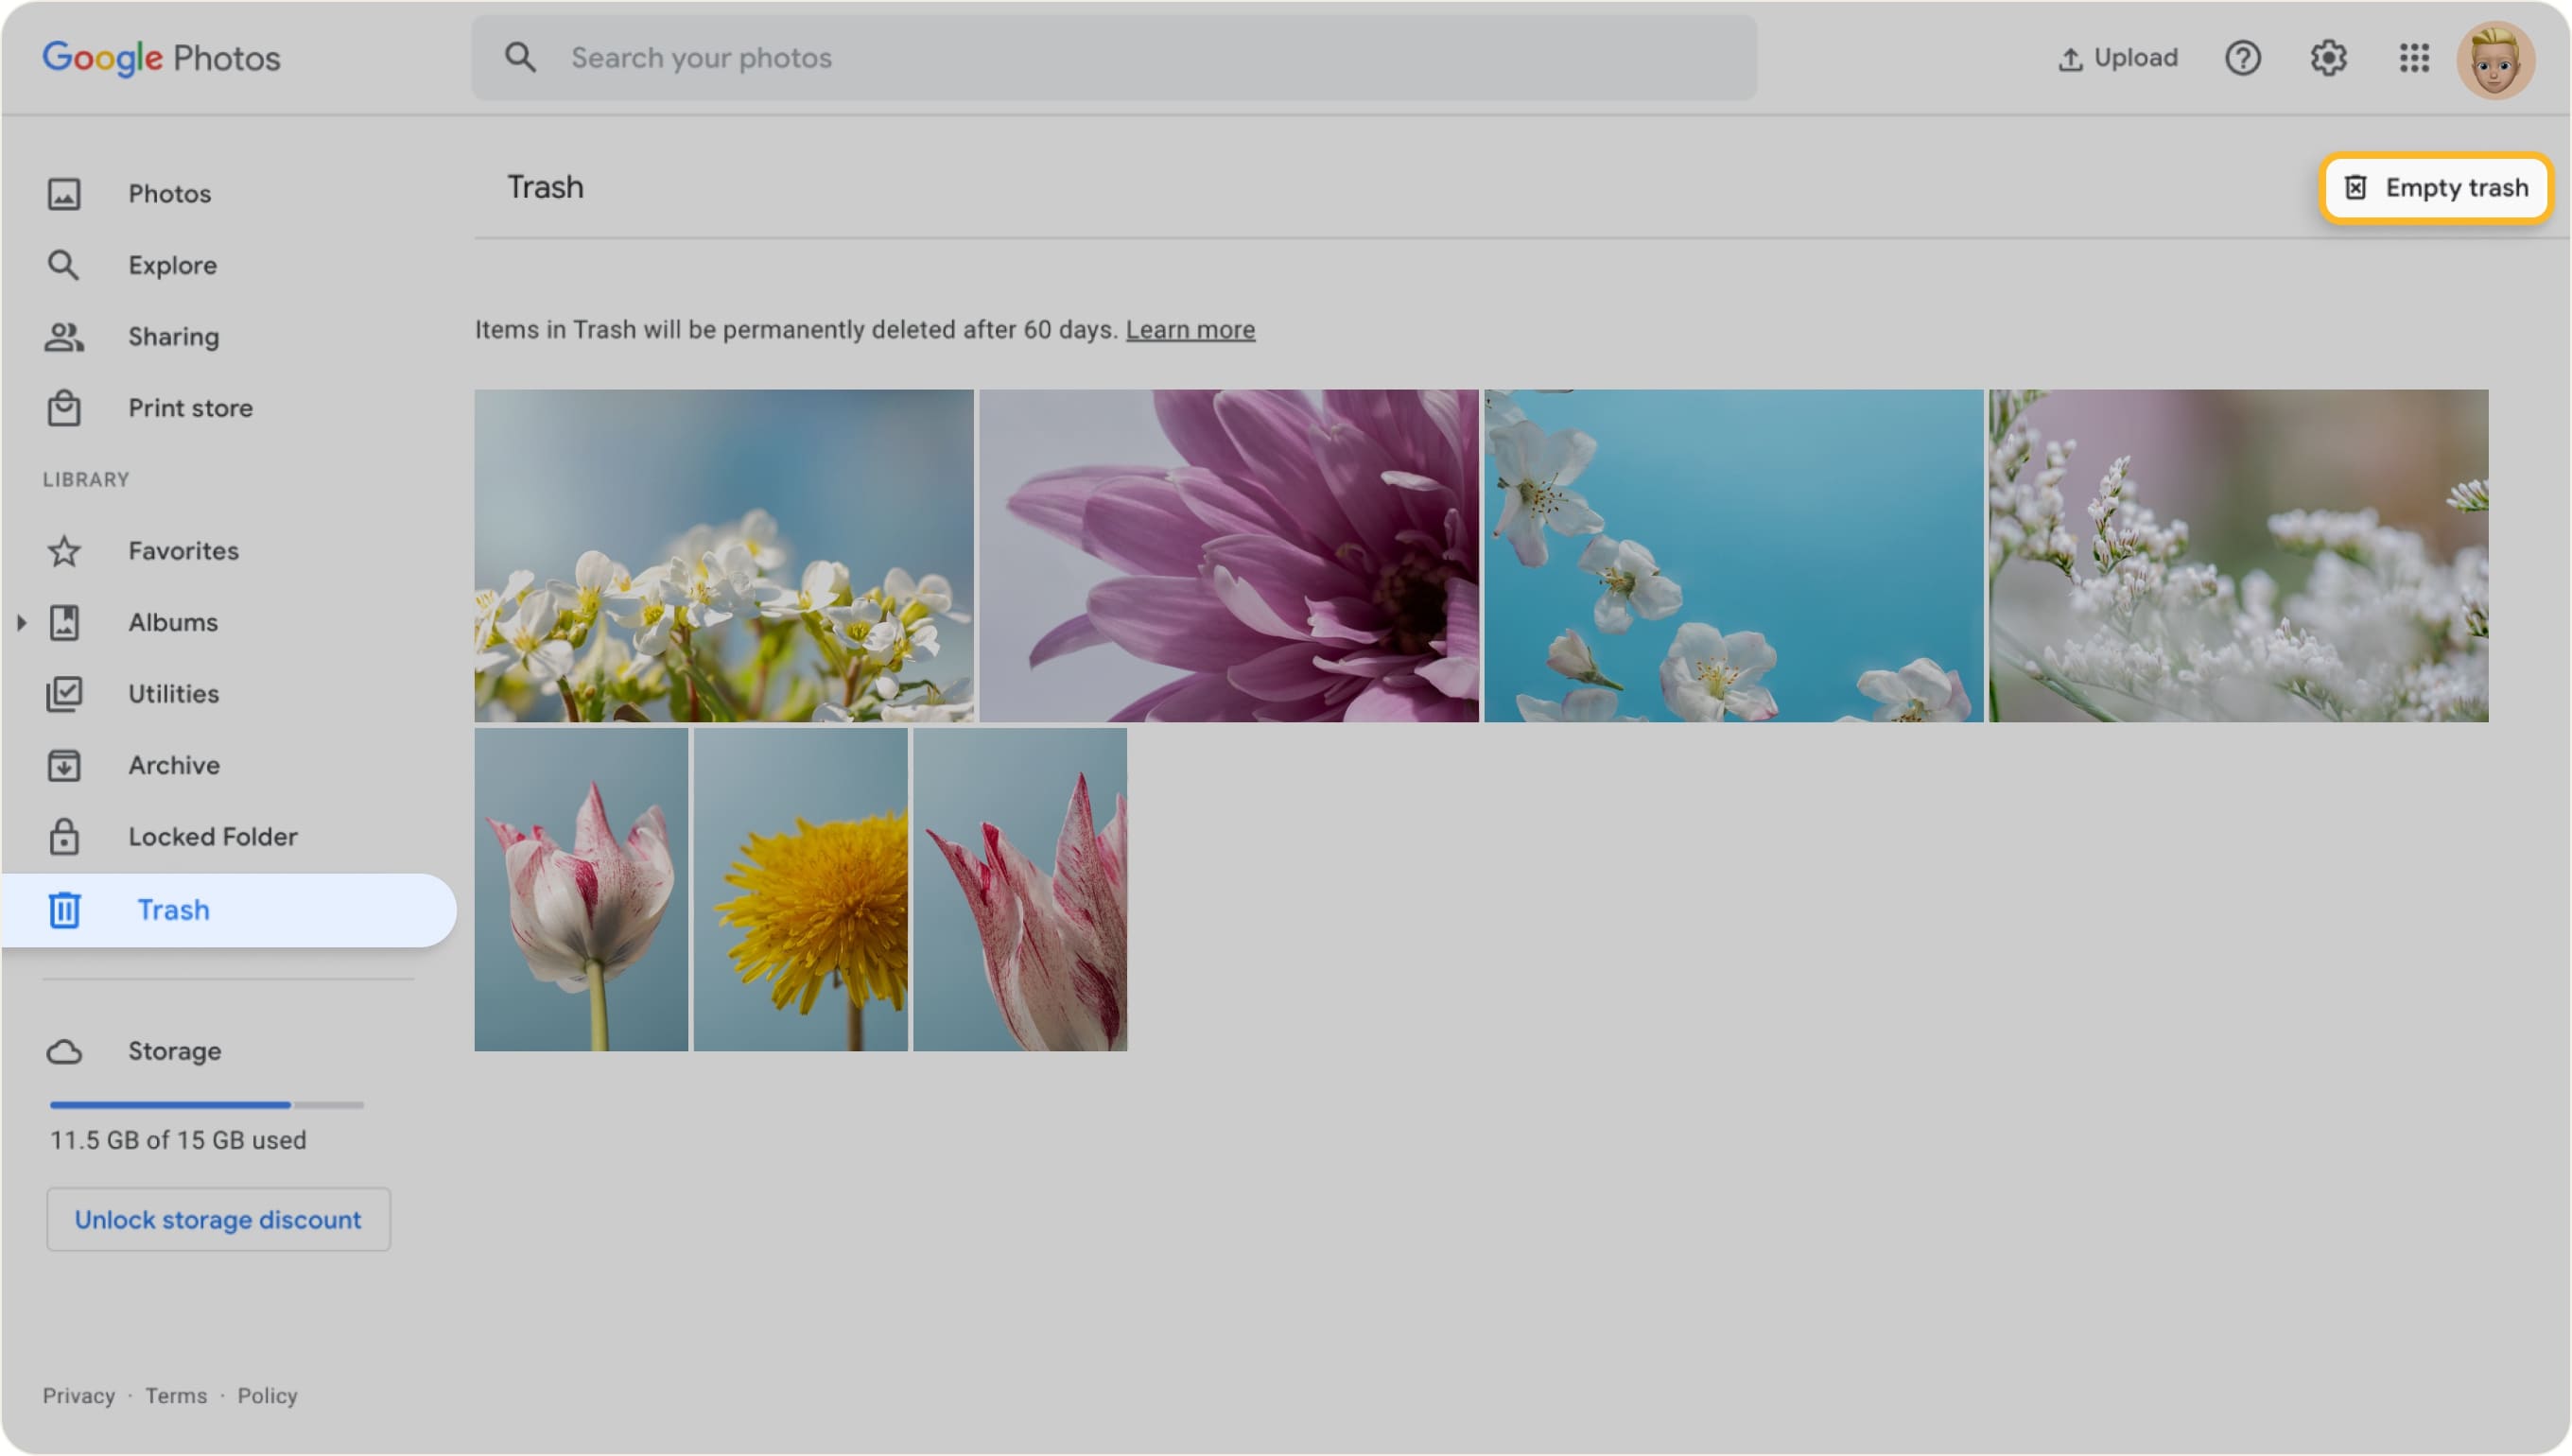Viewport: 2572px width, 1456px height.
Task: Open the Locked Folder padlock icon
Action: point(64,836)
